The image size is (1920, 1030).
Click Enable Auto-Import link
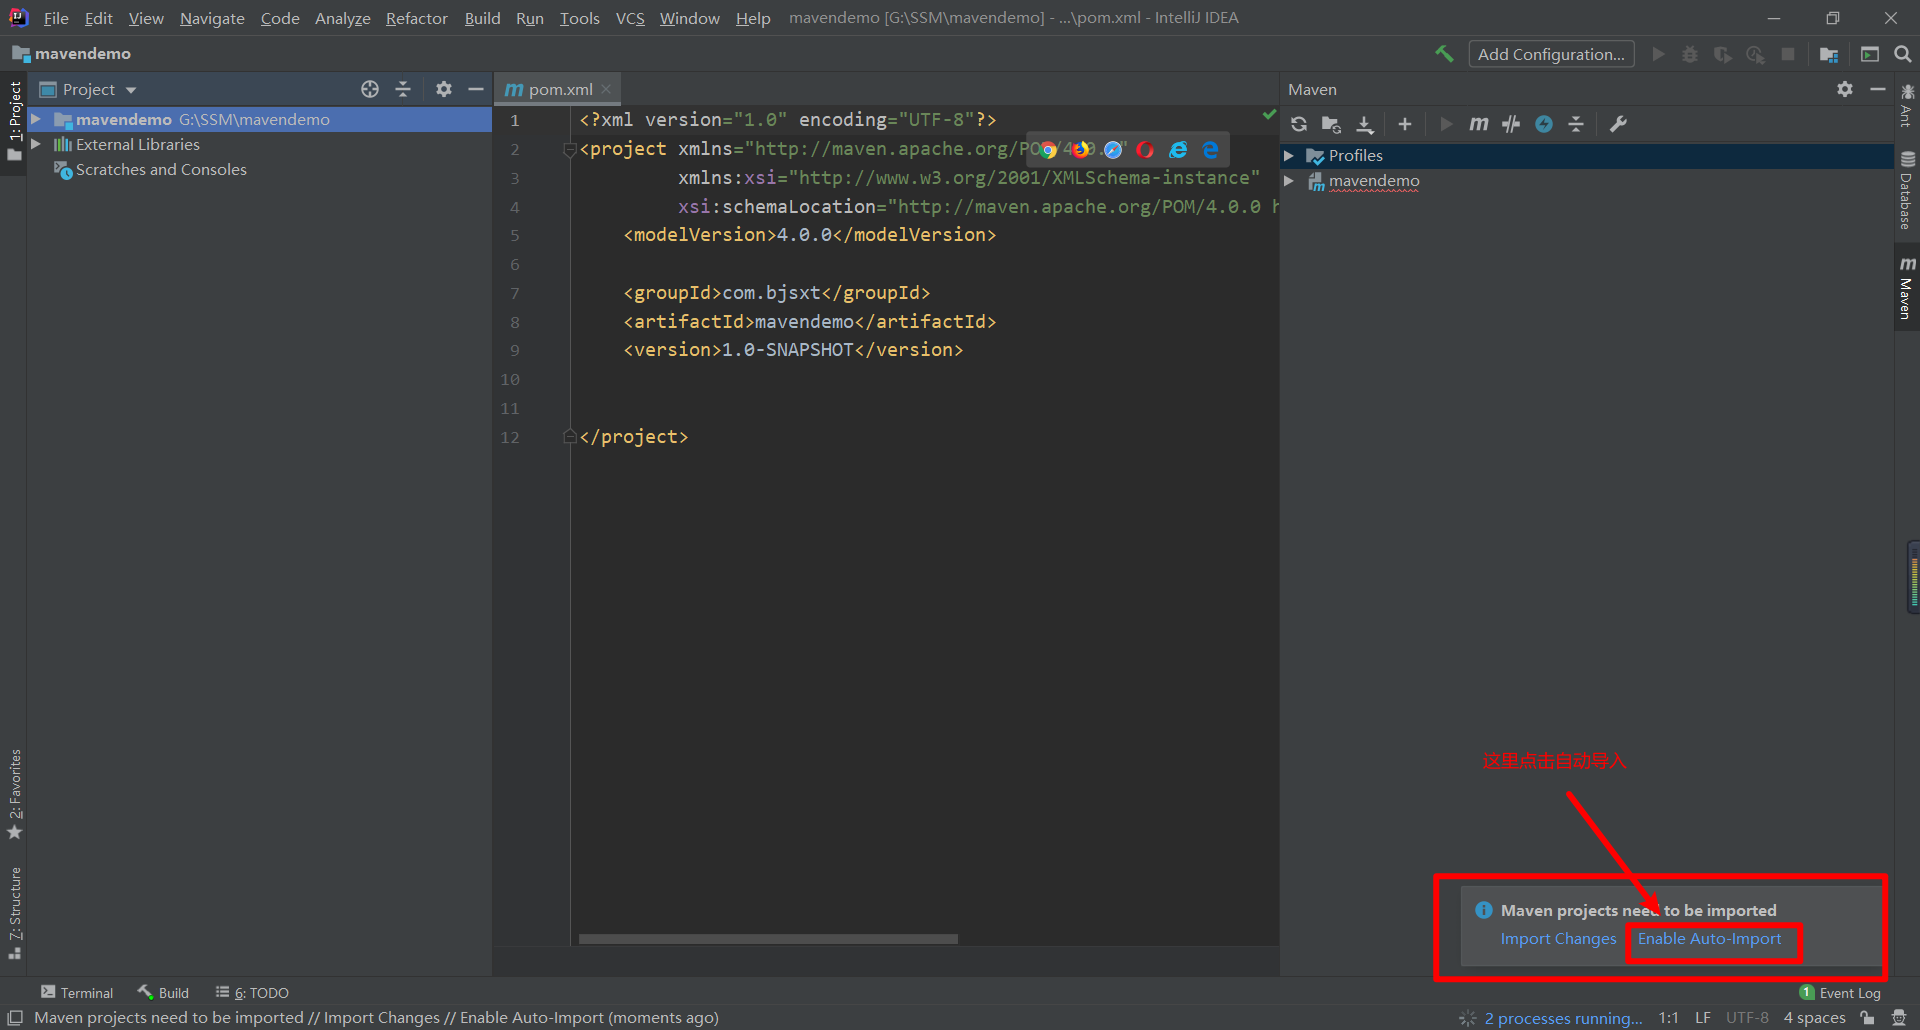(1709, 939)
